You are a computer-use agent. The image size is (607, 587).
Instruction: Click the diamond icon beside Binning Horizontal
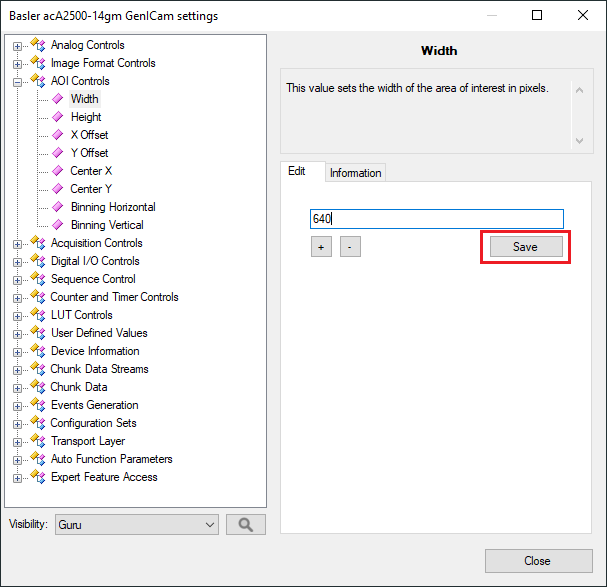point(58,207)
